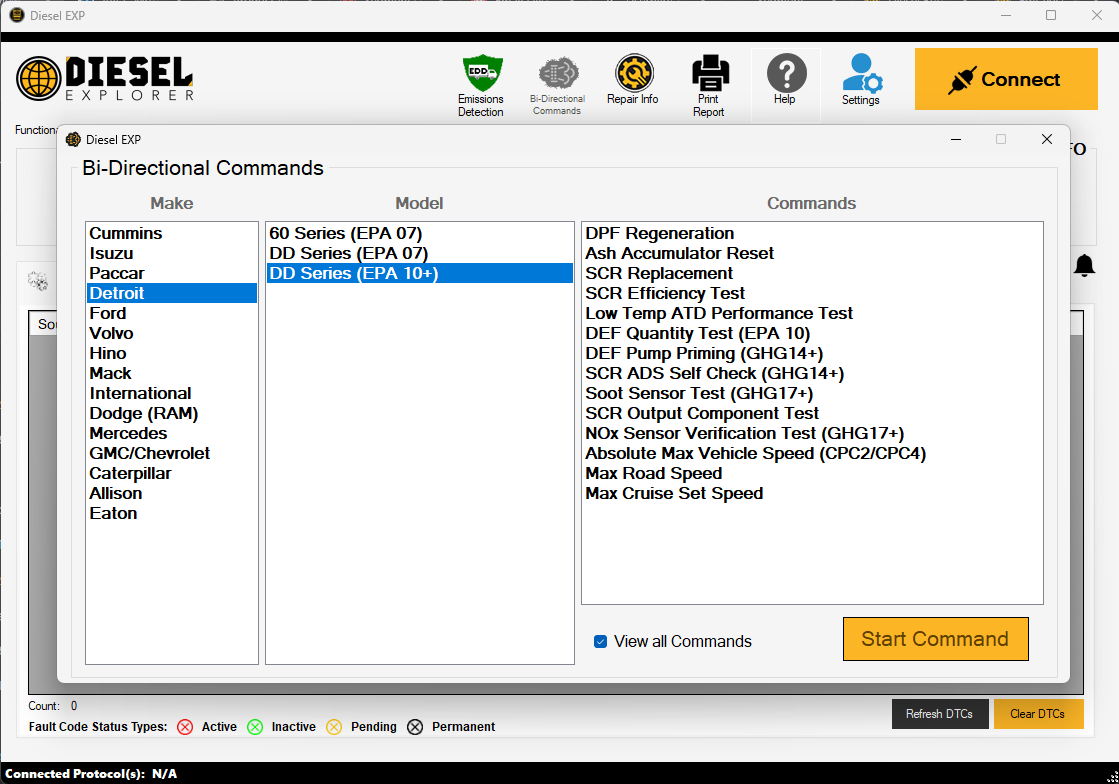Viewport: 1119px width, 784px height.
Task: Select Mercedes in Make list
Action: (x=171, y=433)
